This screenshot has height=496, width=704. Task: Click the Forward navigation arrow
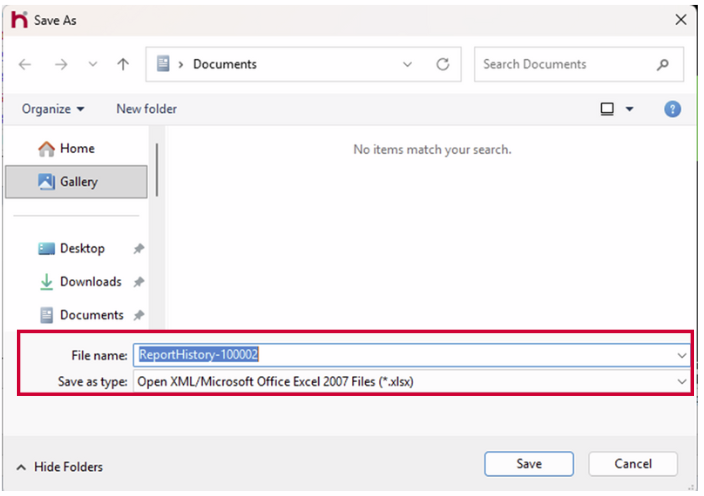[60, 64]
